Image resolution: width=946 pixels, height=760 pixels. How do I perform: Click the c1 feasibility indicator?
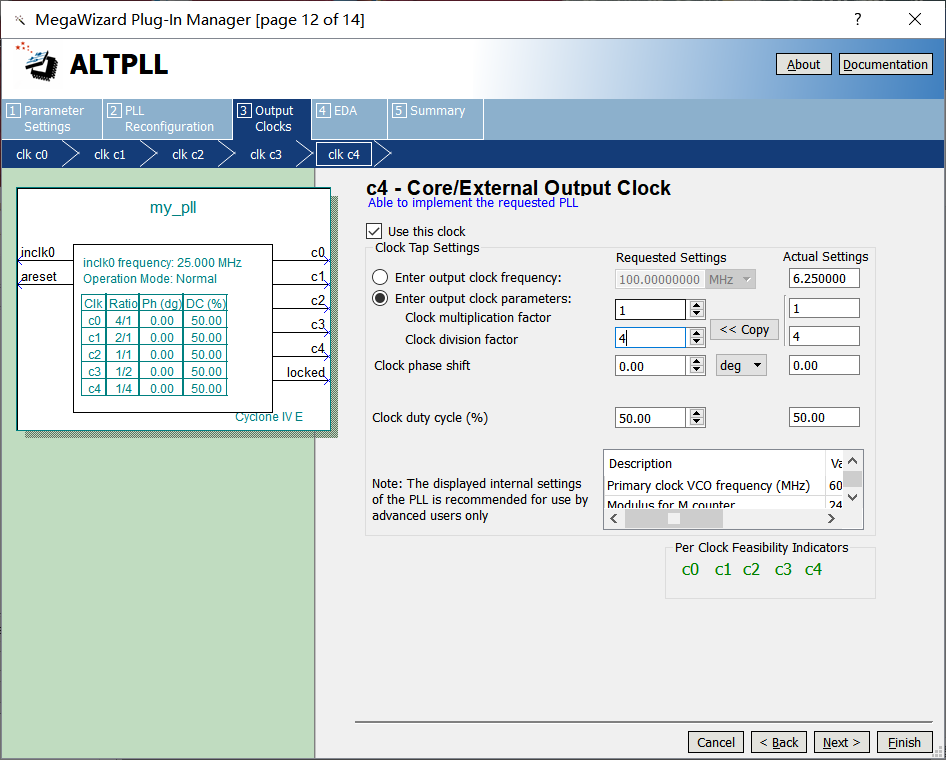pyautogui.click(x=723, y=569)
